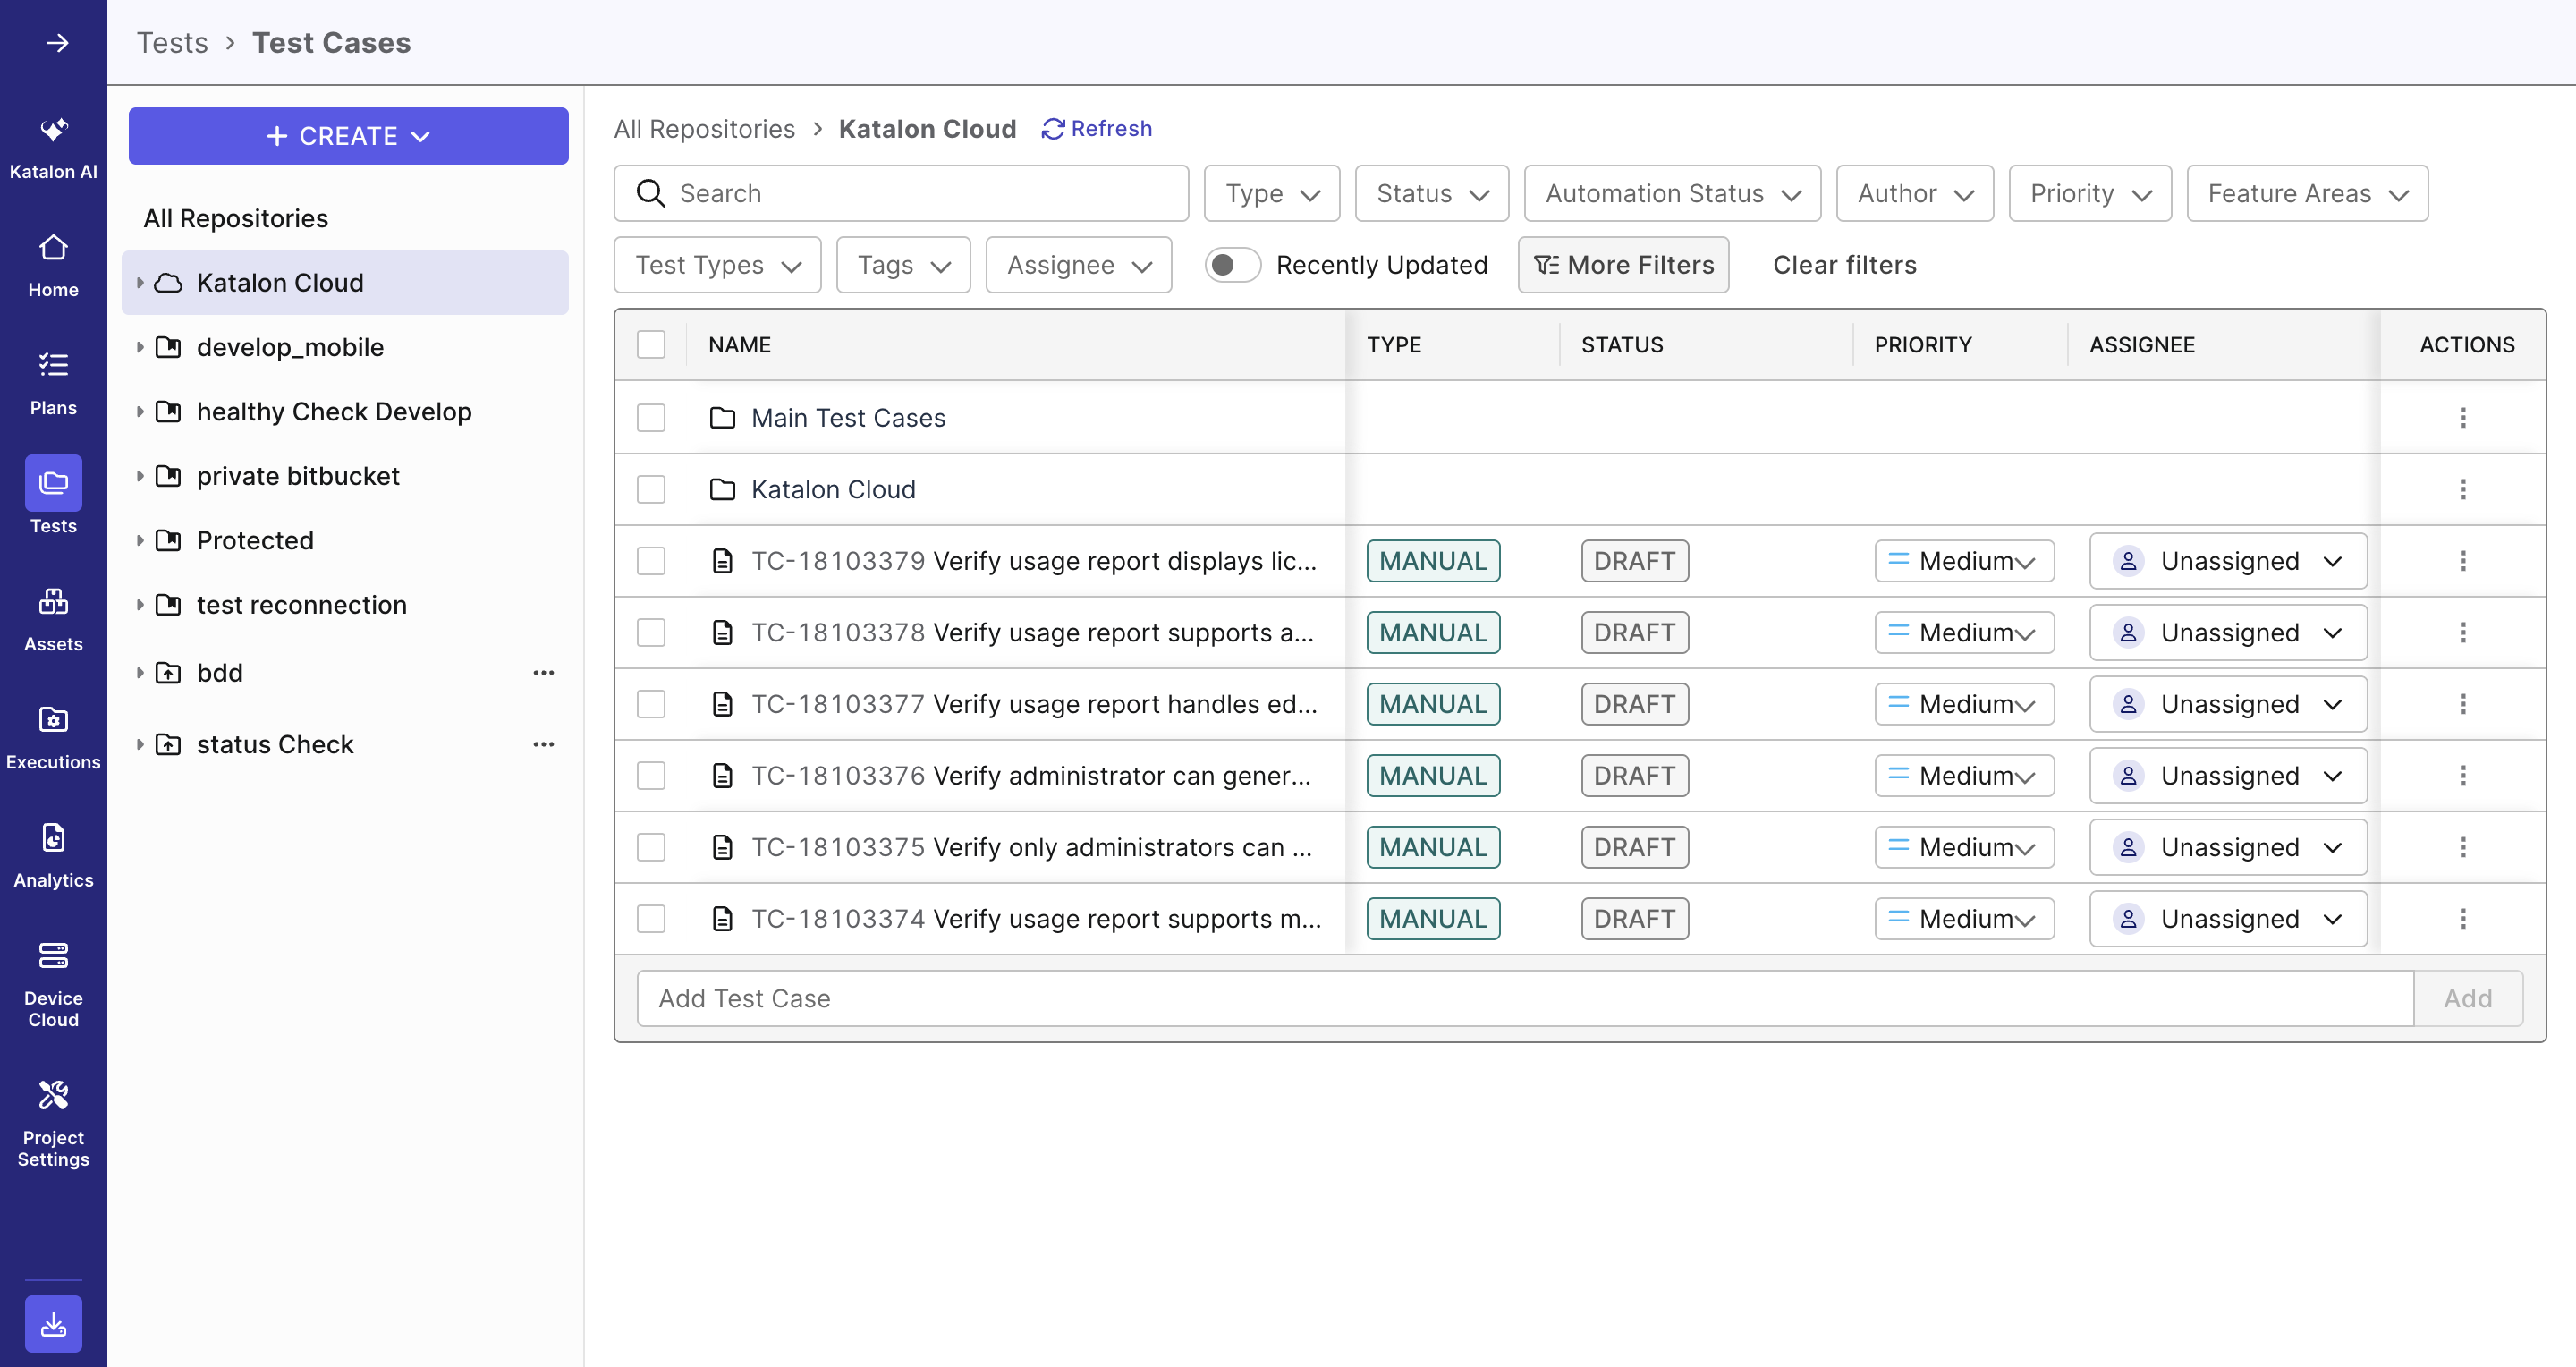Click the Main Test Cases folder icon

pyautogui.click(x=722, y=418)
